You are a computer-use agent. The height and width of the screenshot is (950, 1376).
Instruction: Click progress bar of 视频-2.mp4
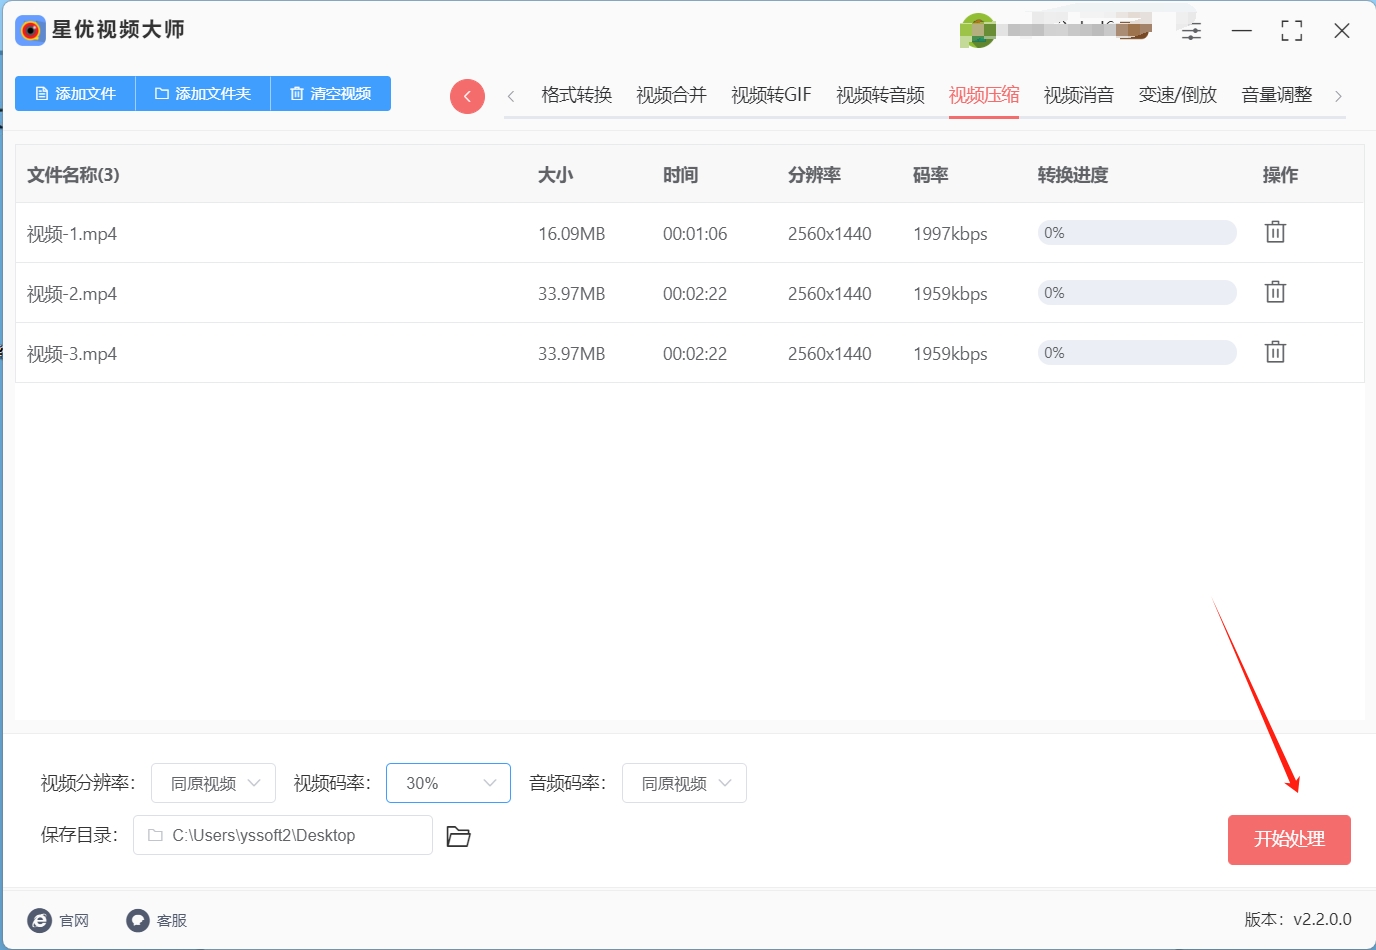[1137, 293]
